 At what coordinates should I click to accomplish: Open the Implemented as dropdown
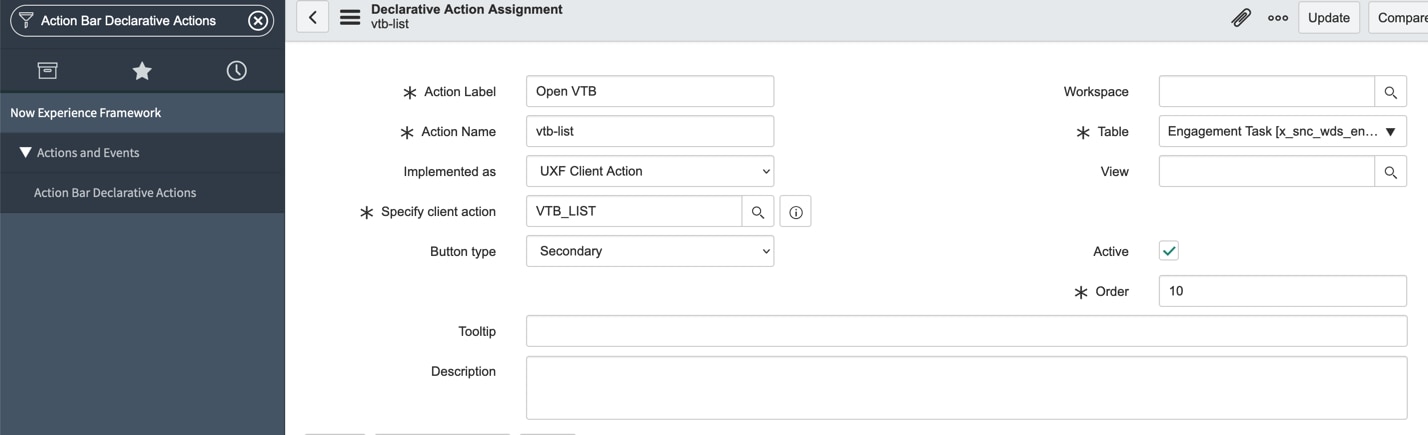point(650,171)
